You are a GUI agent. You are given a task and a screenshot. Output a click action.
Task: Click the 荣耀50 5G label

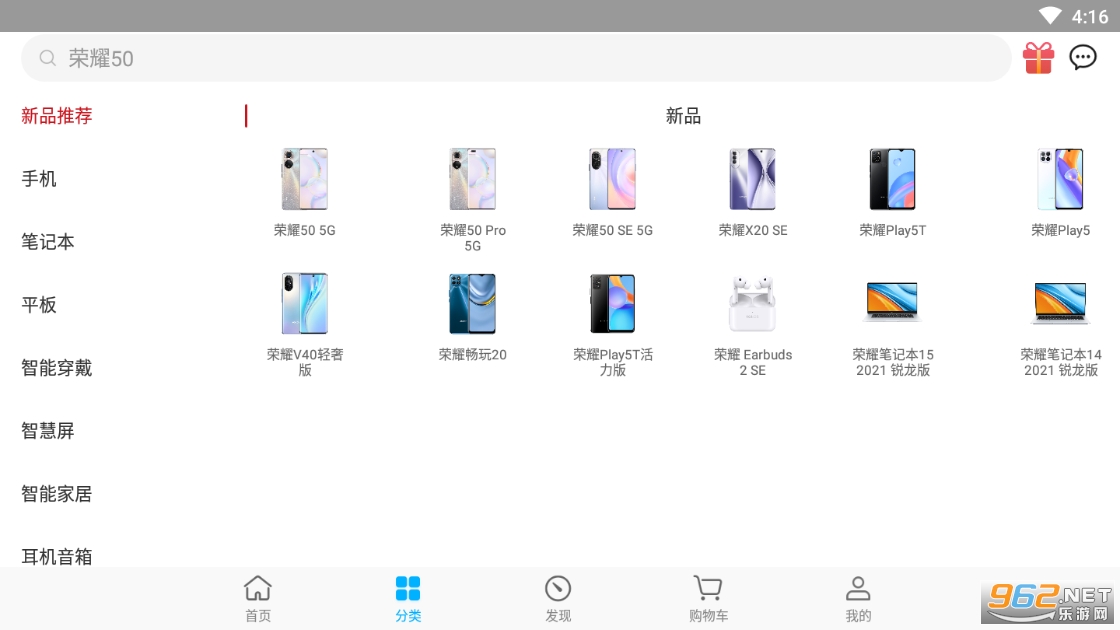point(304,230)
